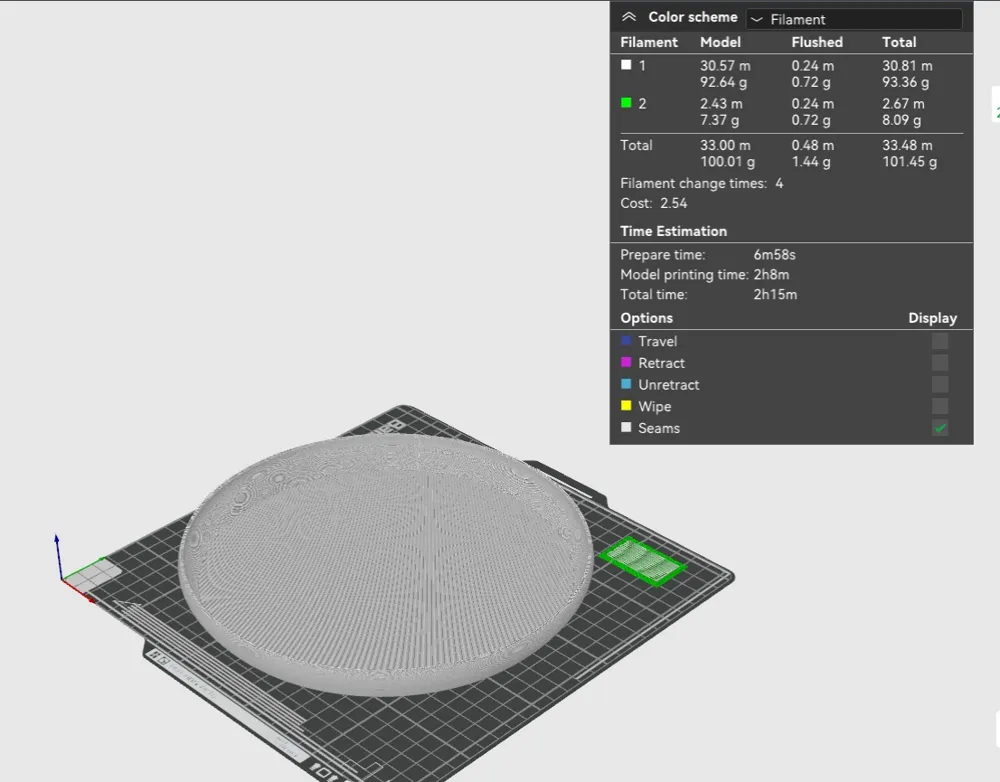Select the sliced disc model on the plate
1000x782 pixels.
click(x=390, y=560)
